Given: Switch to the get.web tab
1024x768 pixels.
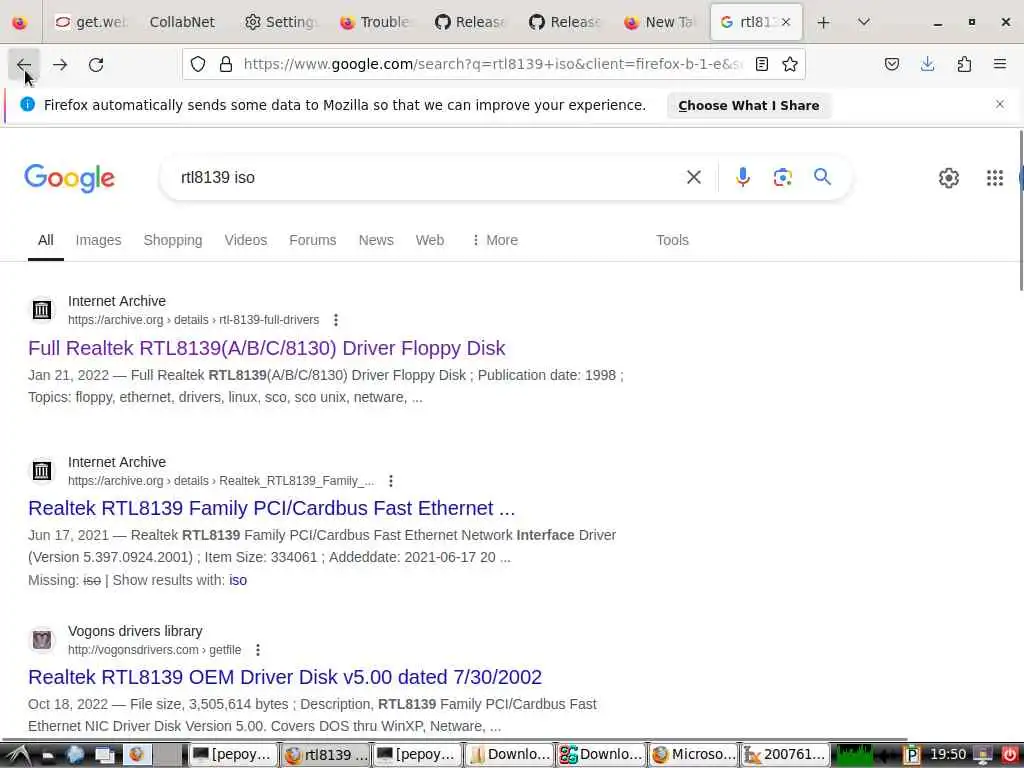Looking at the screenshot, I should (x=90, y=22).
